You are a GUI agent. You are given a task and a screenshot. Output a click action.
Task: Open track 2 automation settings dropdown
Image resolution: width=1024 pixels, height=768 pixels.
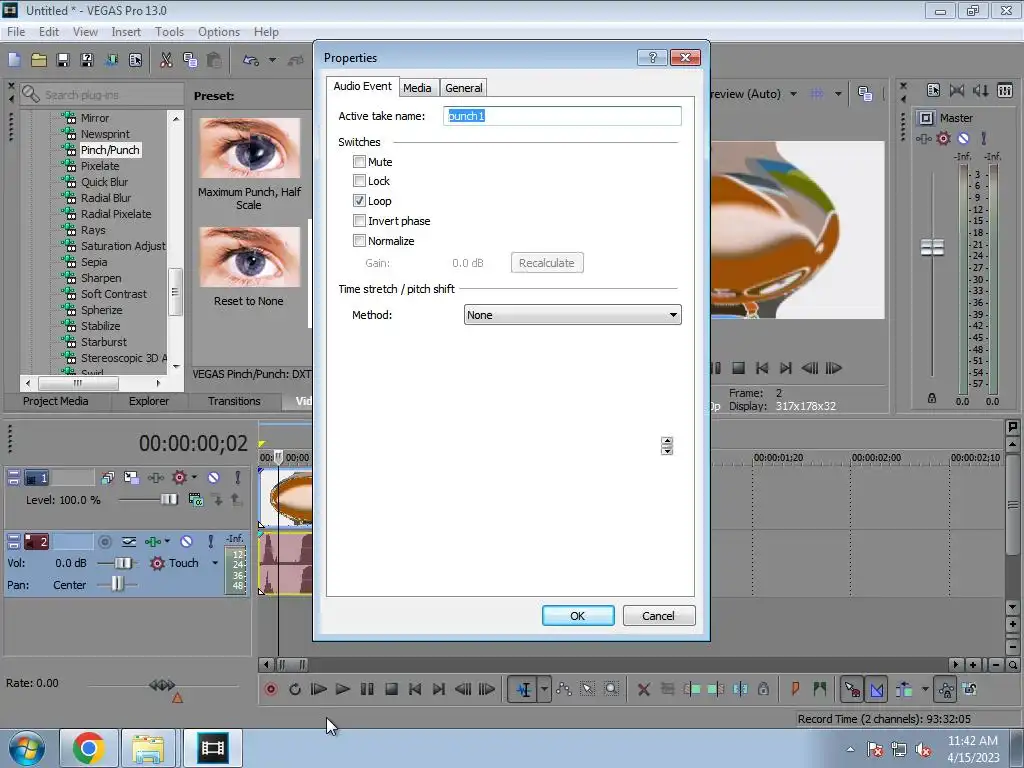point(167,541)
